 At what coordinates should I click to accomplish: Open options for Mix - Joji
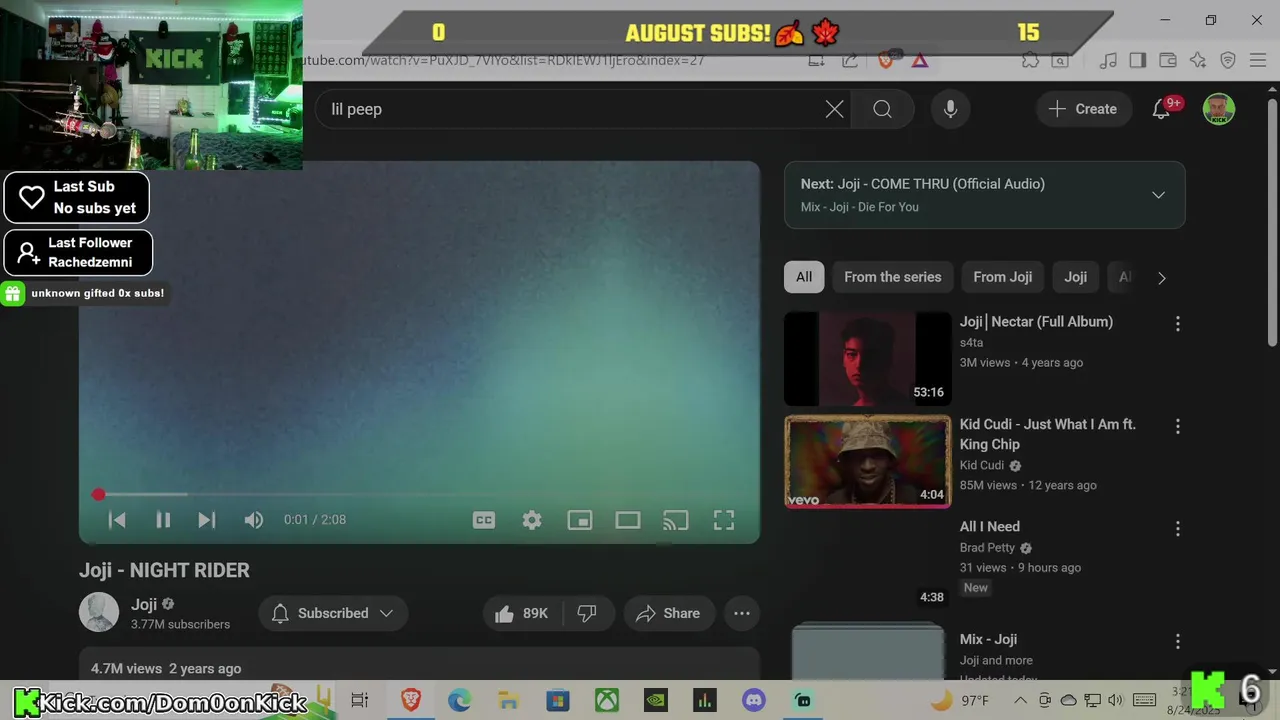pos(1177,642)
